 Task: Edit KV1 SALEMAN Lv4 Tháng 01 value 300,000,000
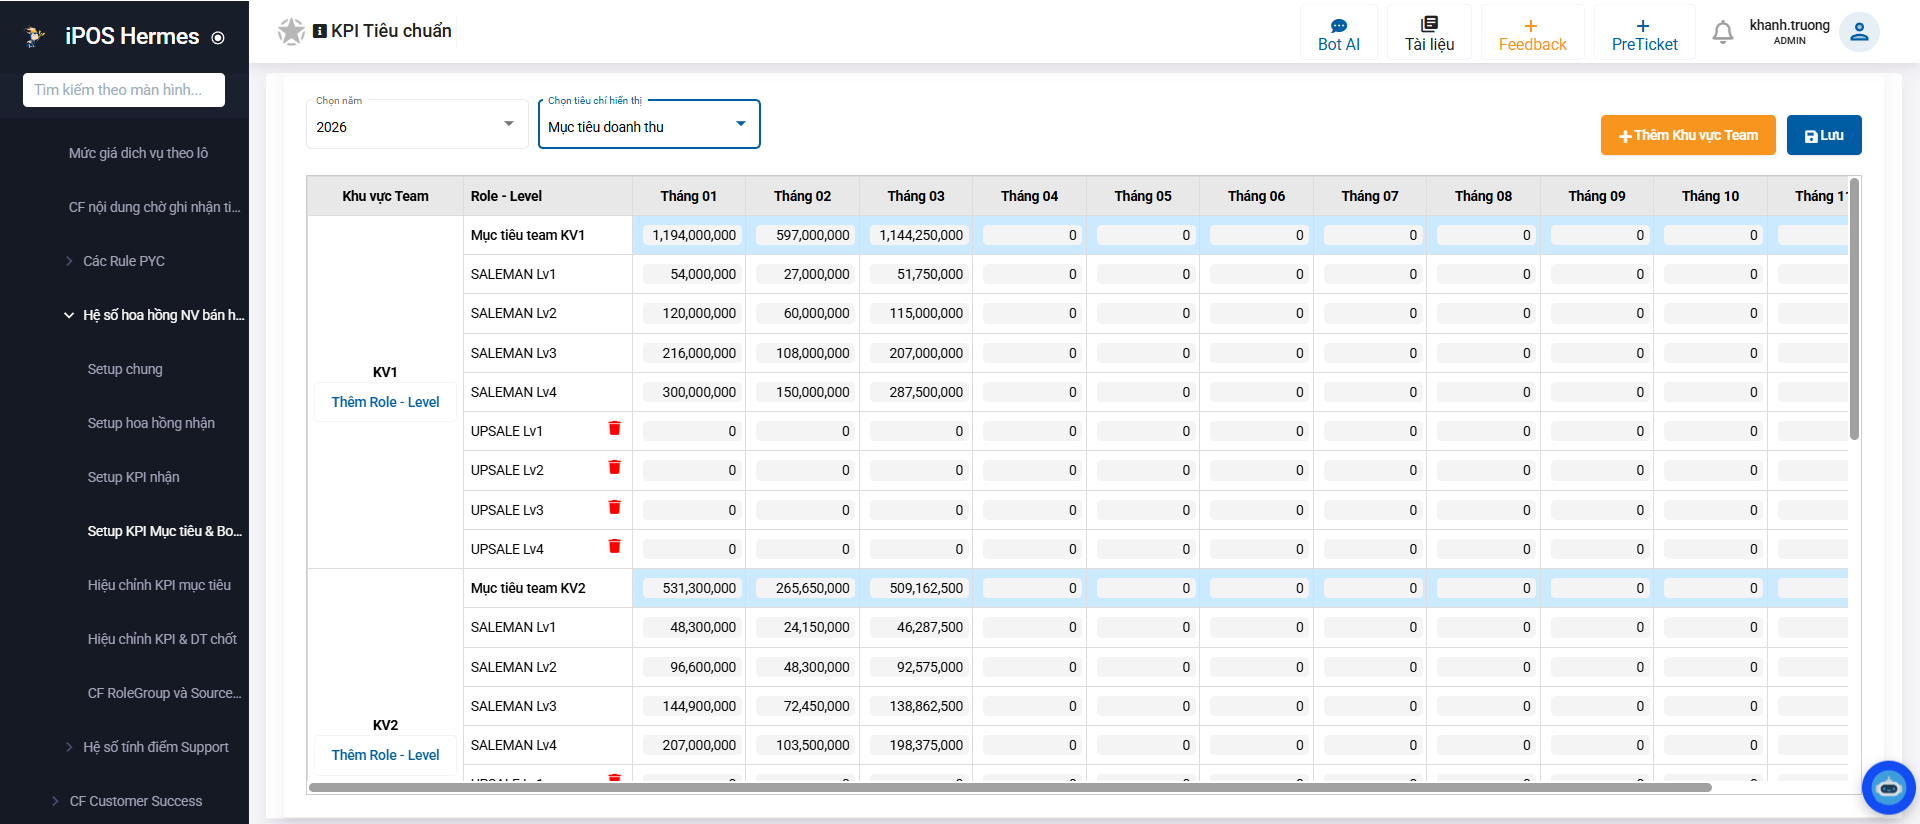point(690,392)
